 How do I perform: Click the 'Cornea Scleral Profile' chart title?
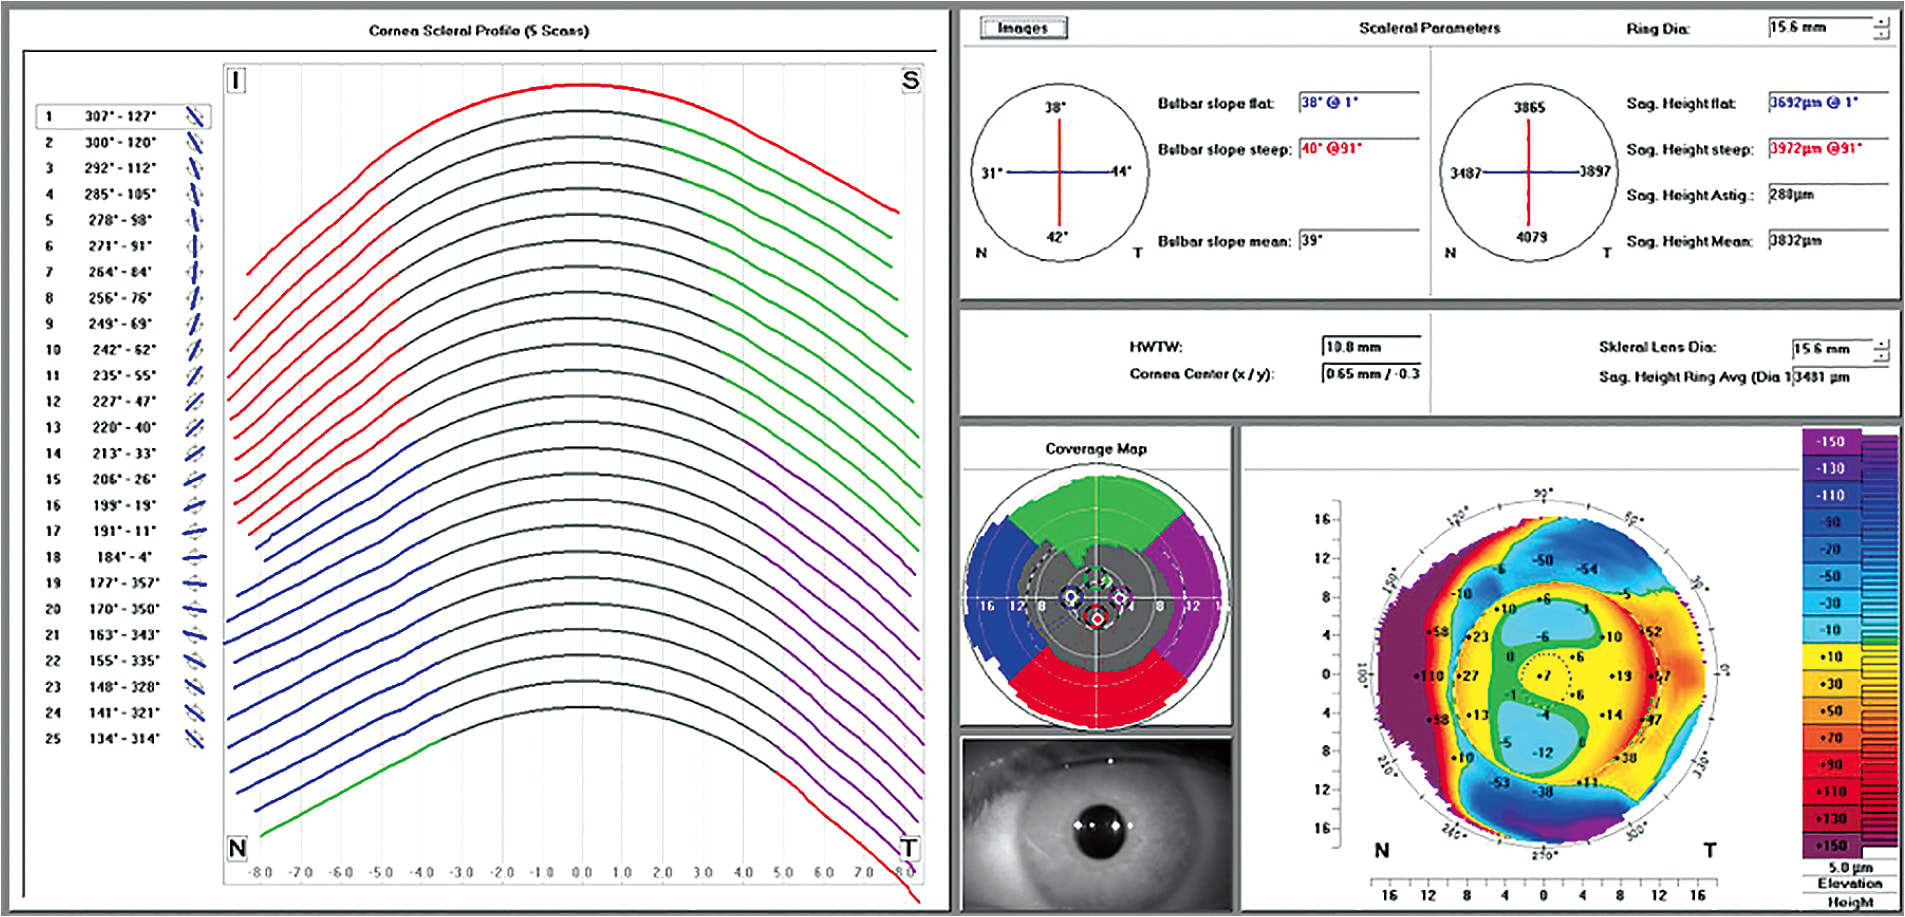pyautogui.click(x=479, y=31)
